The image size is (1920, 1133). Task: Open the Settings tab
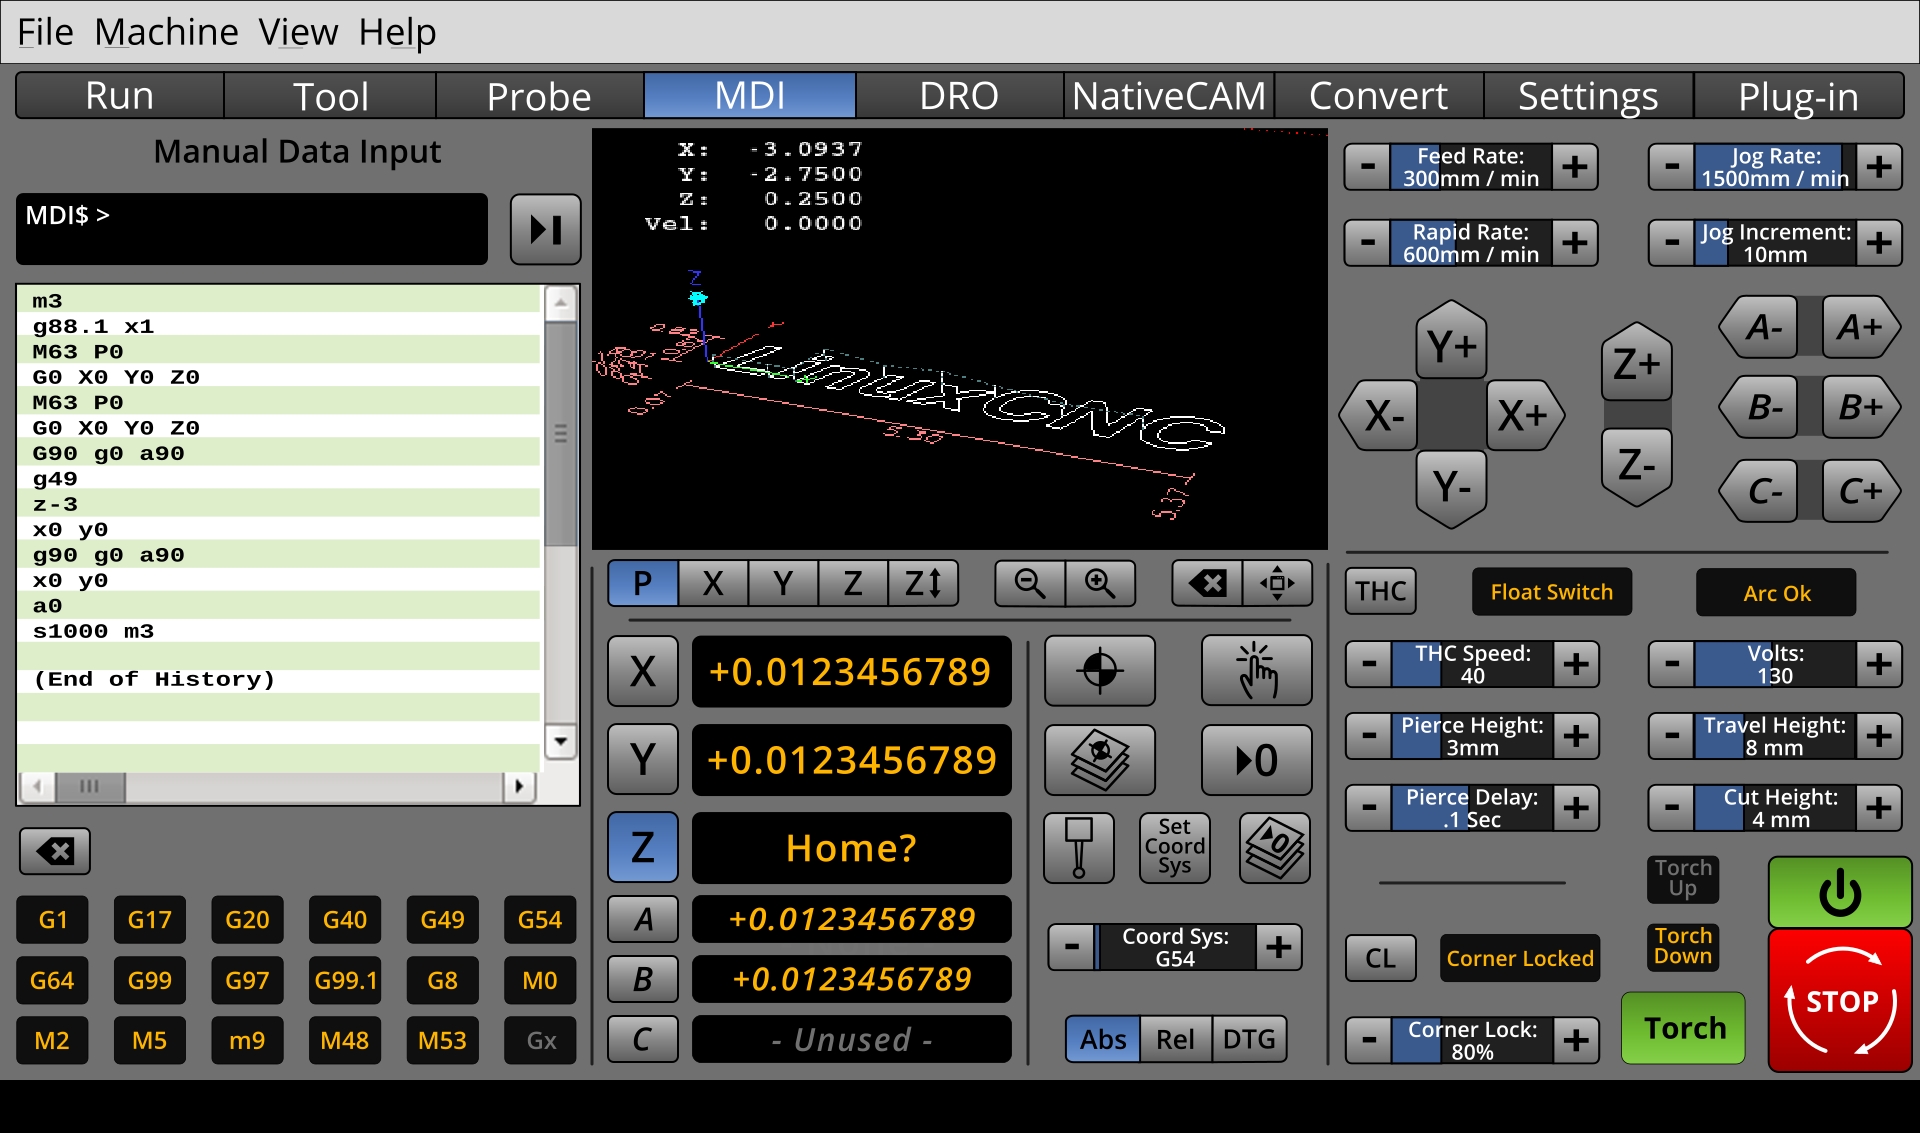[x=1588, y=96]
